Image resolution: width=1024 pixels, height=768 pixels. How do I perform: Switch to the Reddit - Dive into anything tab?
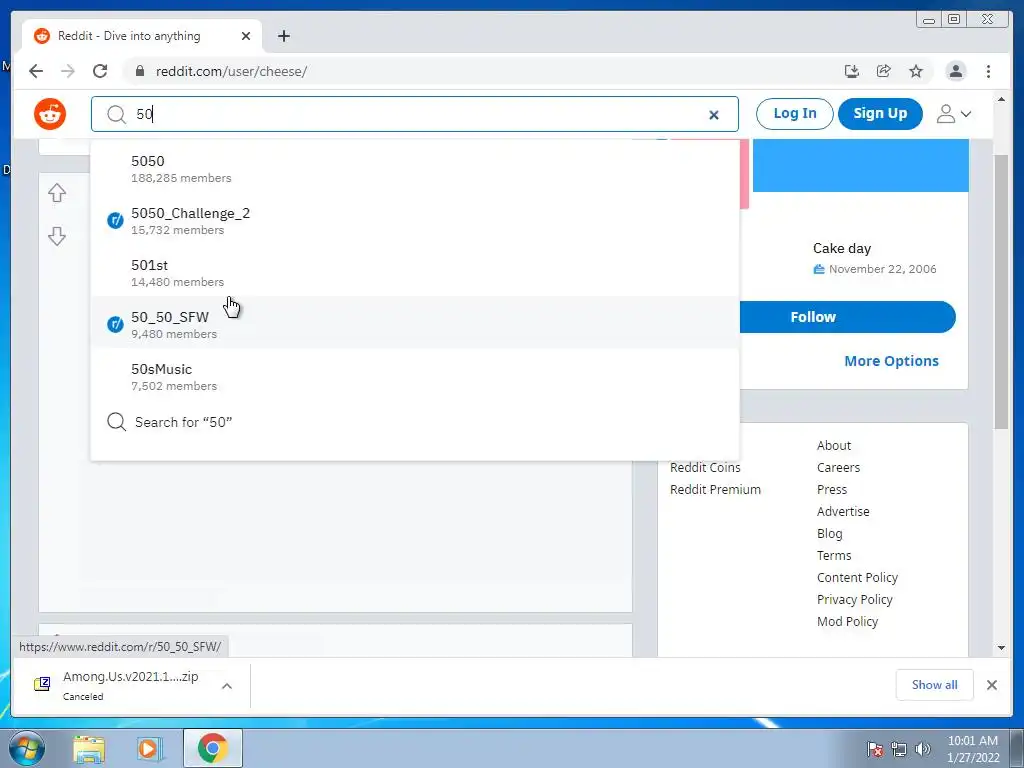pos(142,36)
